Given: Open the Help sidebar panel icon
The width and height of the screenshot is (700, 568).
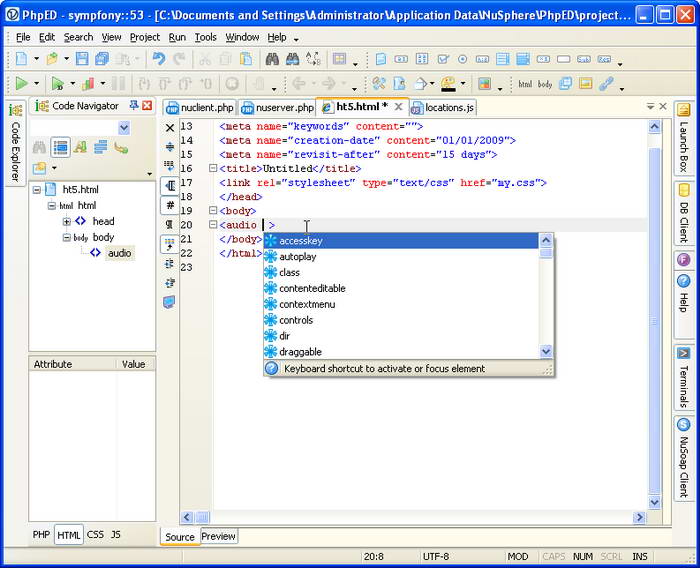Looking at the screenshot, I should [x=683, y=281].
